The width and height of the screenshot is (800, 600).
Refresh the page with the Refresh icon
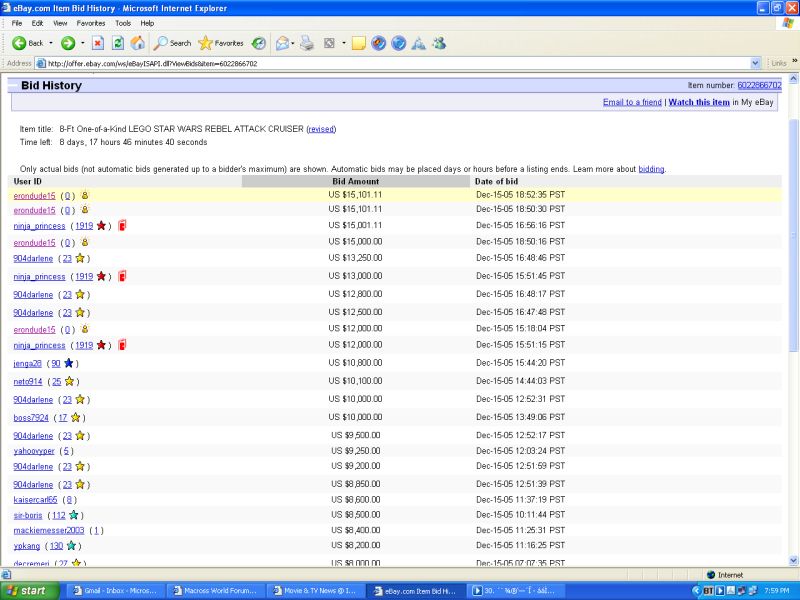[x=118, y=43]
